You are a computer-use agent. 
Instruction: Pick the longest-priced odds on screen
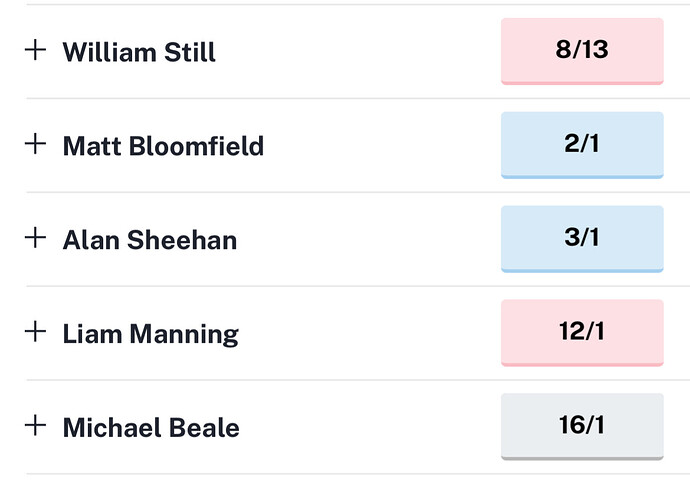pos(581,426)
